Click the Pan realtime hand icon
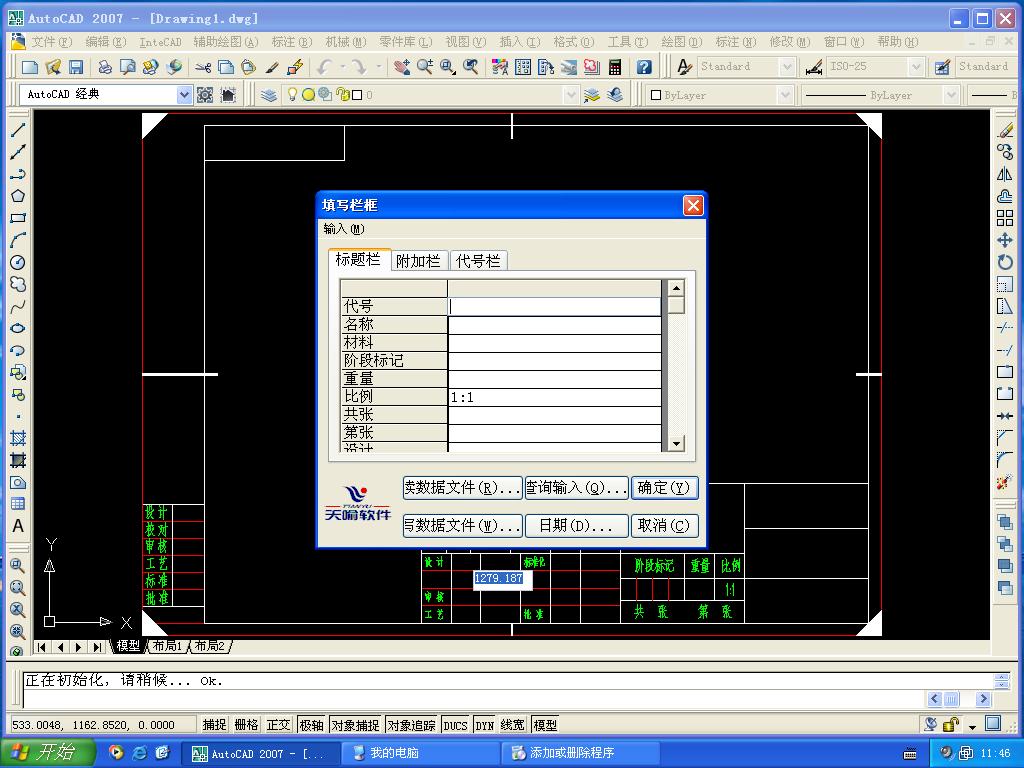The image size is (1024, 768). (x=402, y=67)
